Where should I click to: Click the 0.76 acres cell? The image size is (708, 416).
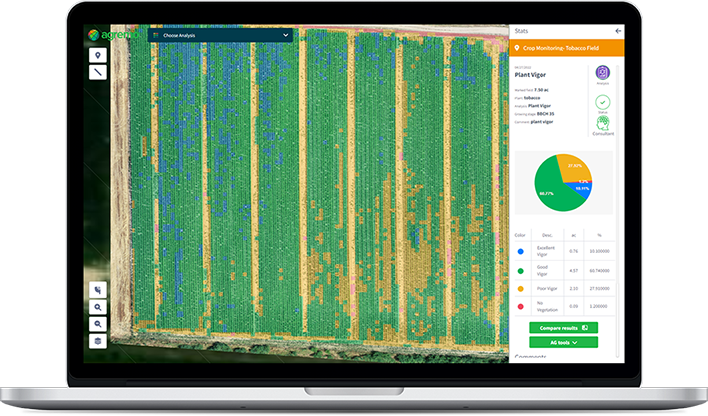(x=573, y=251)
